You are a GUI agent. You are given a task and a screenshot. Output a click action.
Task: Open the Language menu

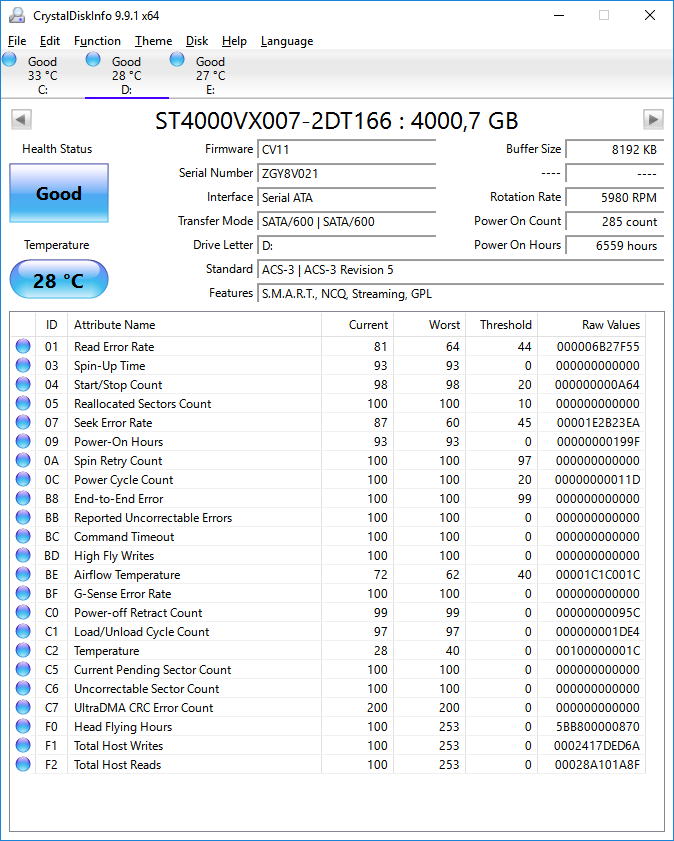[287, 41]
